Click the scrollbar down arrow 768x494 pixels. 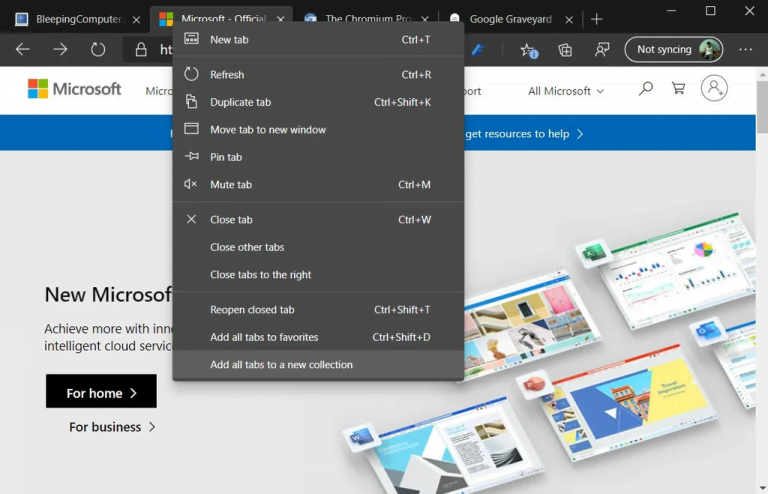(x=762, y=488)
